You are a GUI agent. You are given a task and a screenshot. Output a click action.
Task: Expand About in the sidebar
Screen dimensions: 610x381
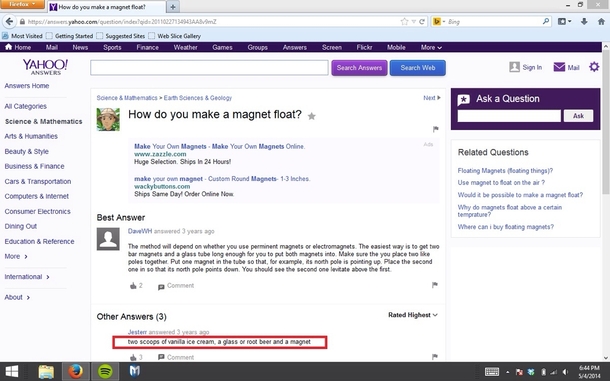(17, 297)
